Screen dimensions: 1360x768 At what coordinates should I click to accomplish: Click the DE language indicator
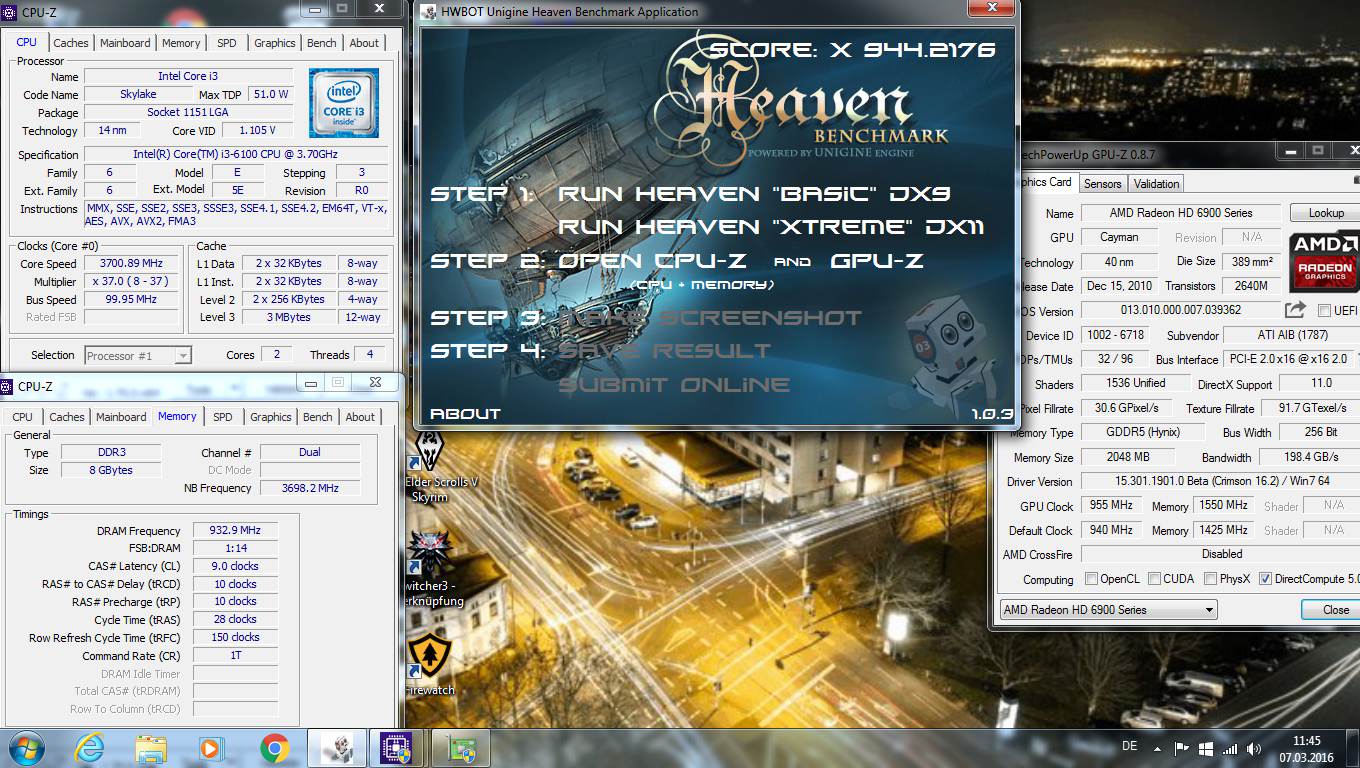[1130, 747]
